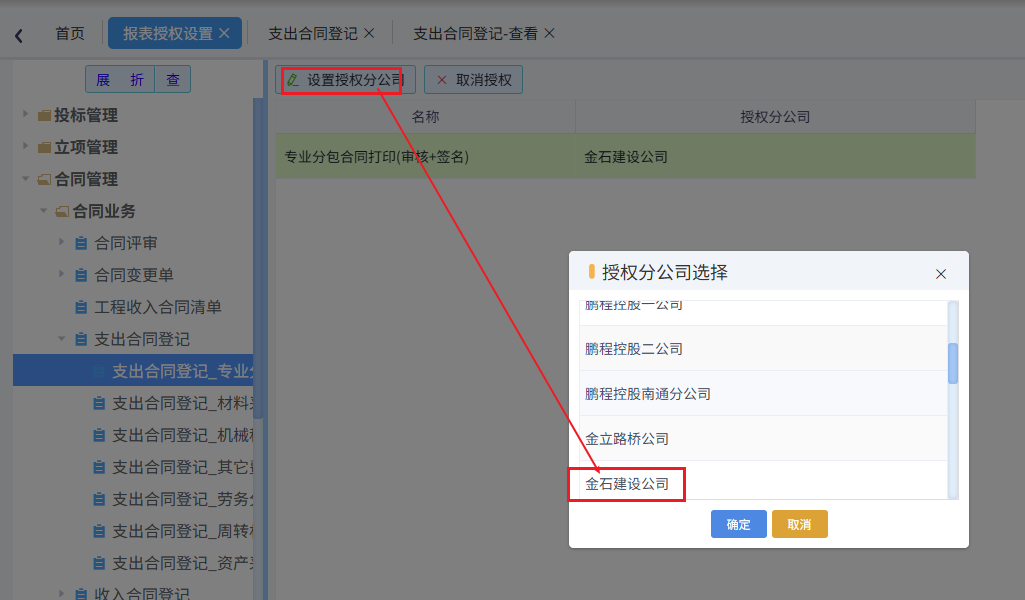Click the orange 取消 button

[799, 524]
